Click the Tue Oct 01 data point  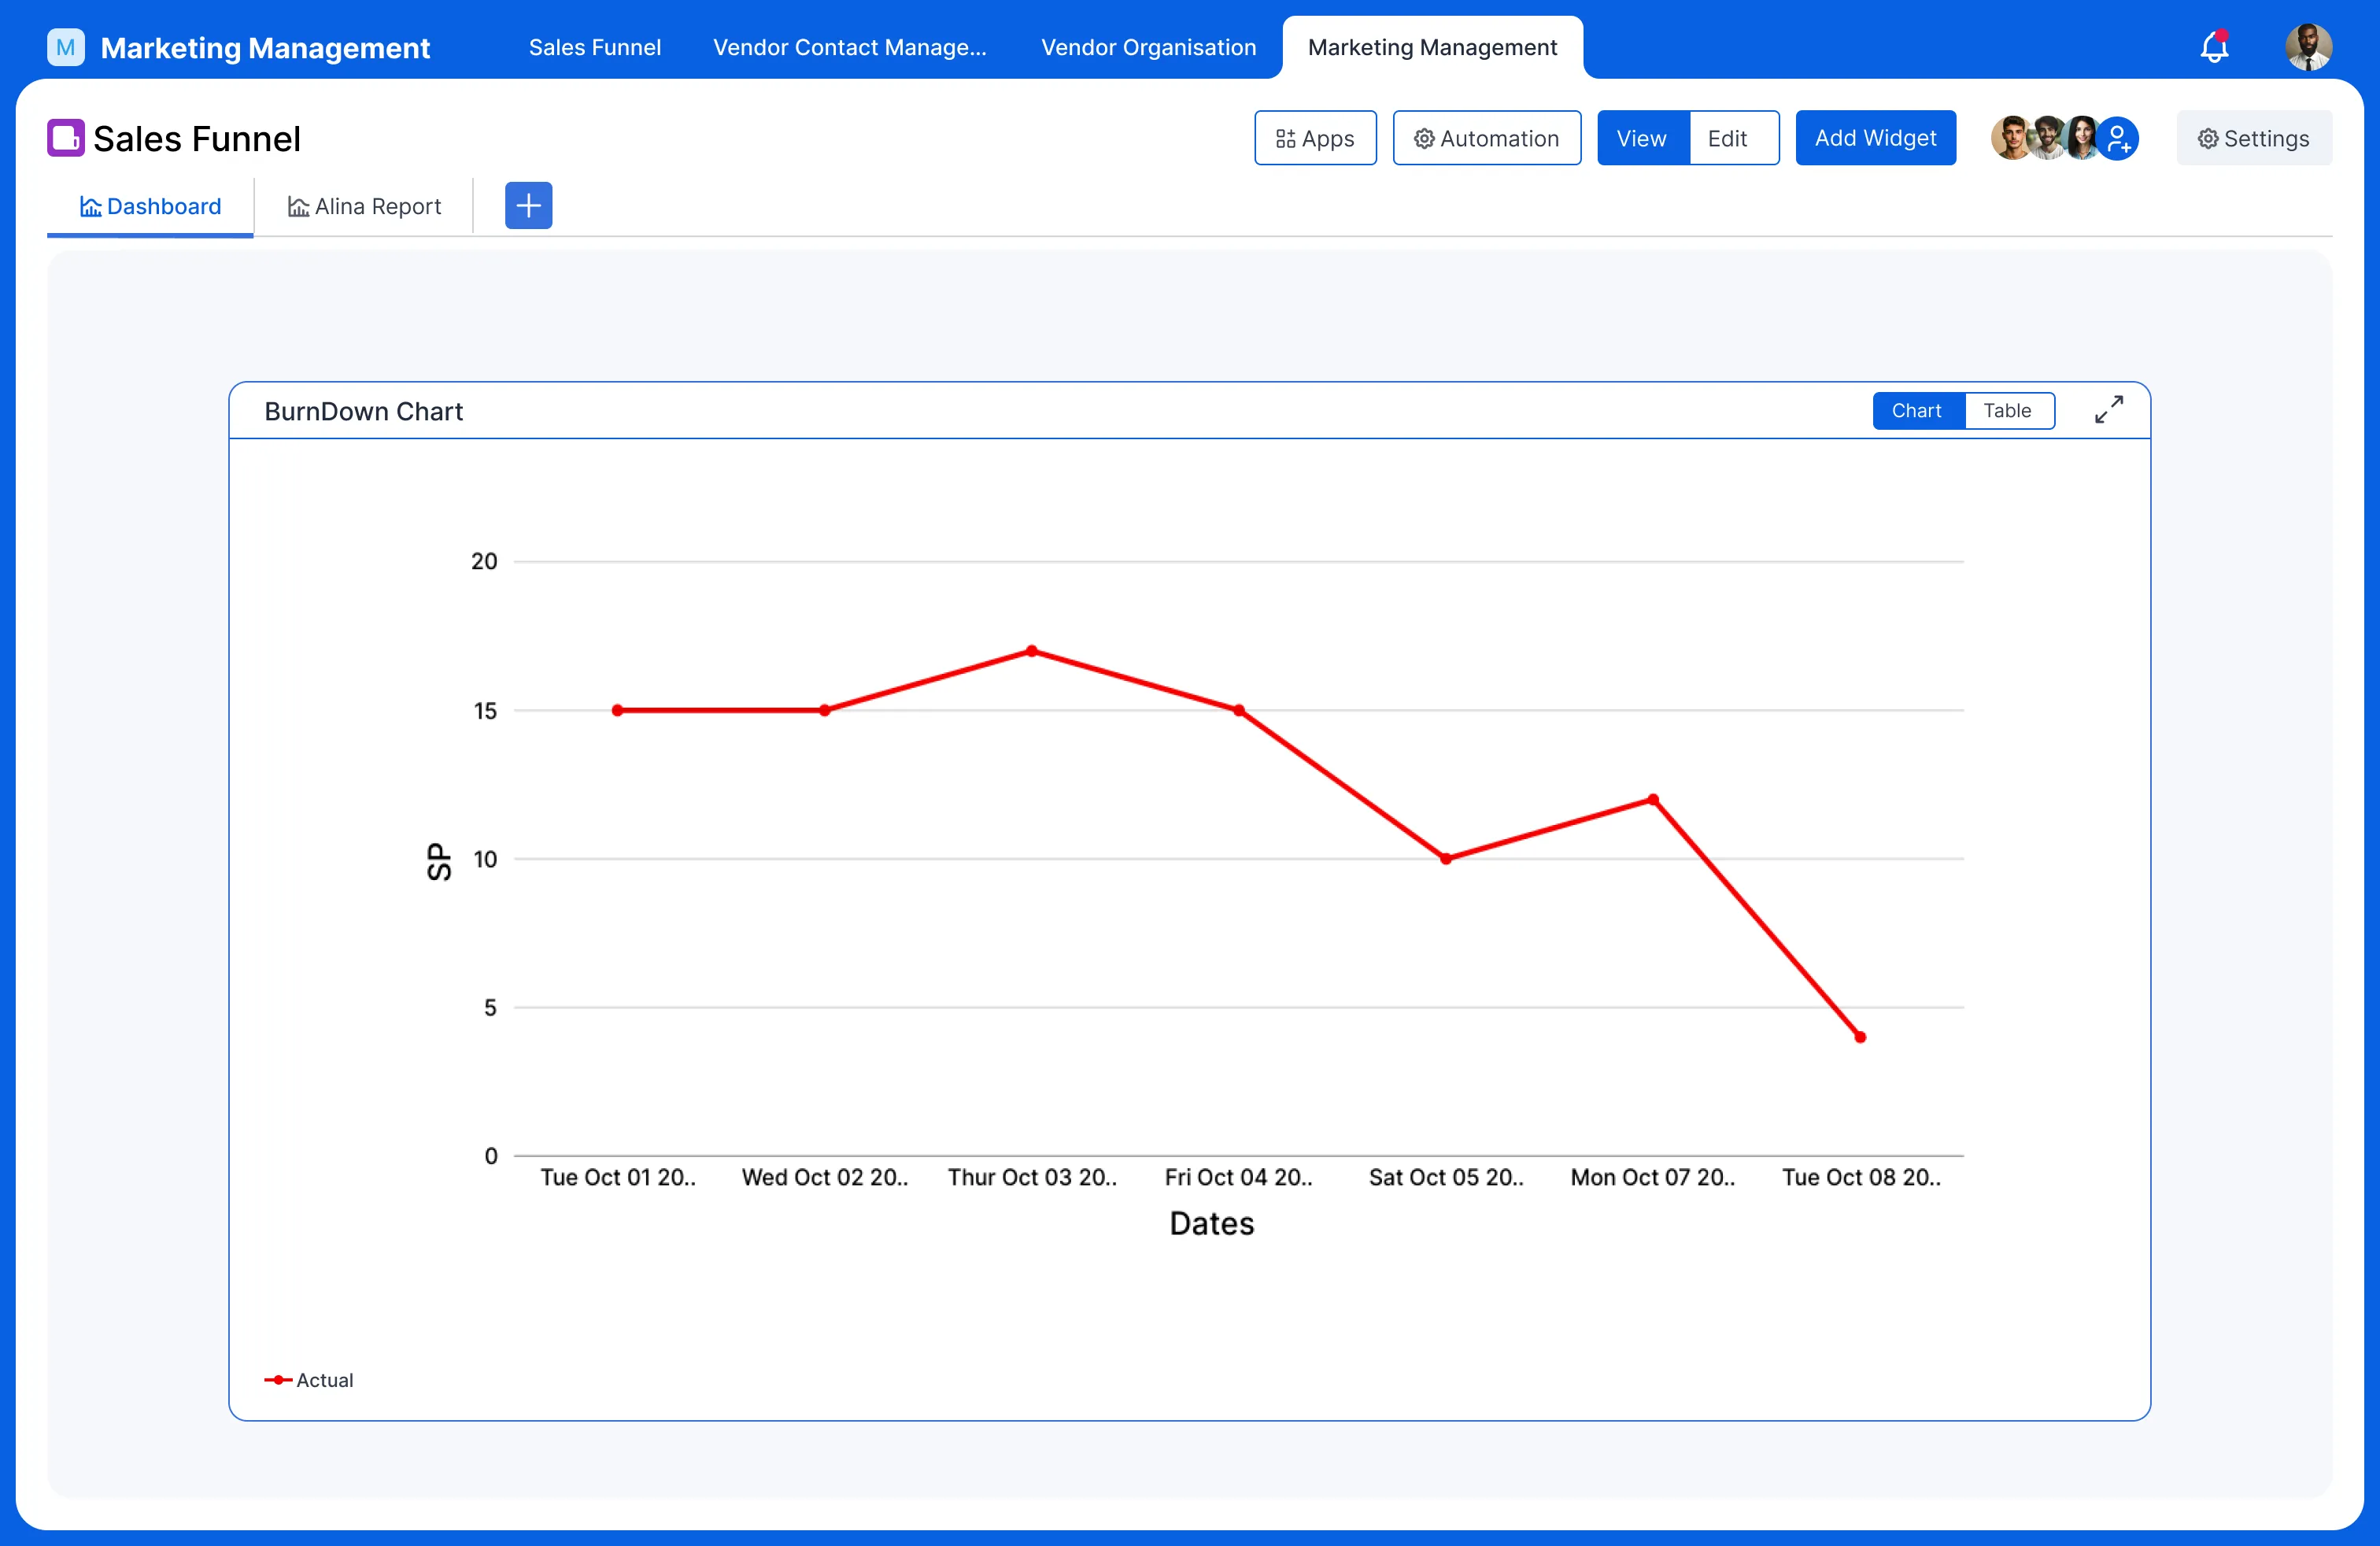point(617,710)
